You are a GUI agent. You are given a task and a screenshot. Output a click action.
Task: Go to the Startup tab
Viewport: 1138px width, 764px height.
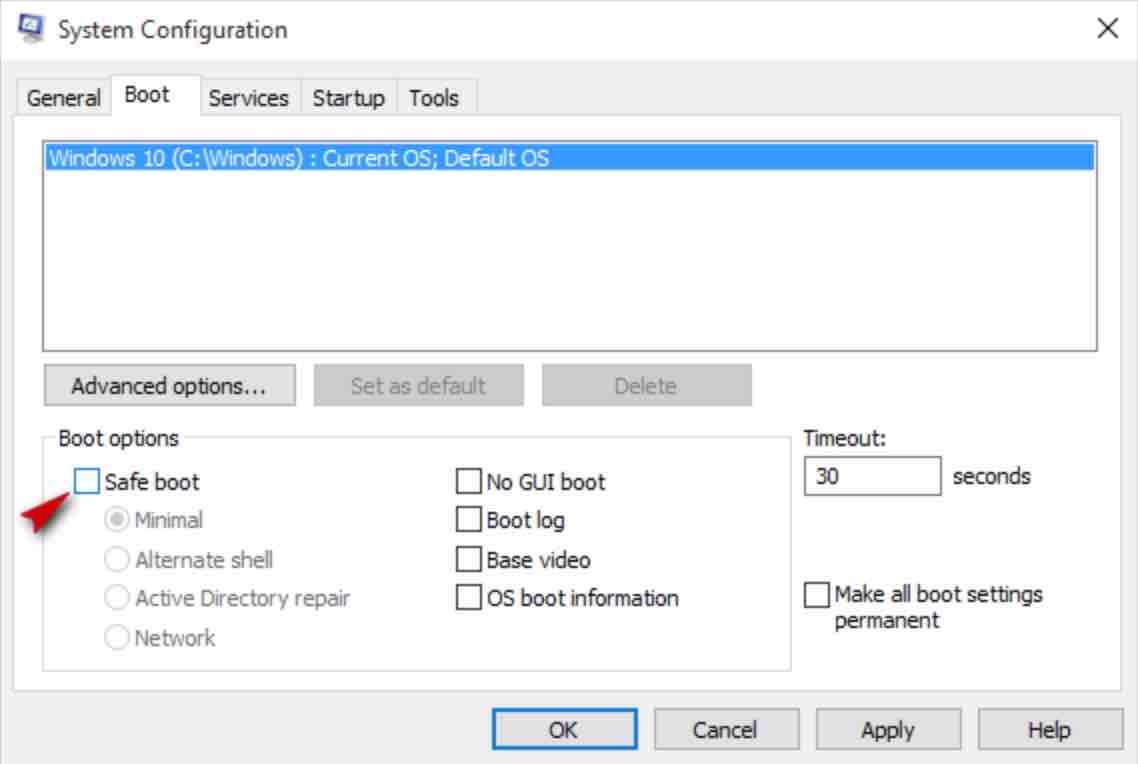click(x=348, y=97)
